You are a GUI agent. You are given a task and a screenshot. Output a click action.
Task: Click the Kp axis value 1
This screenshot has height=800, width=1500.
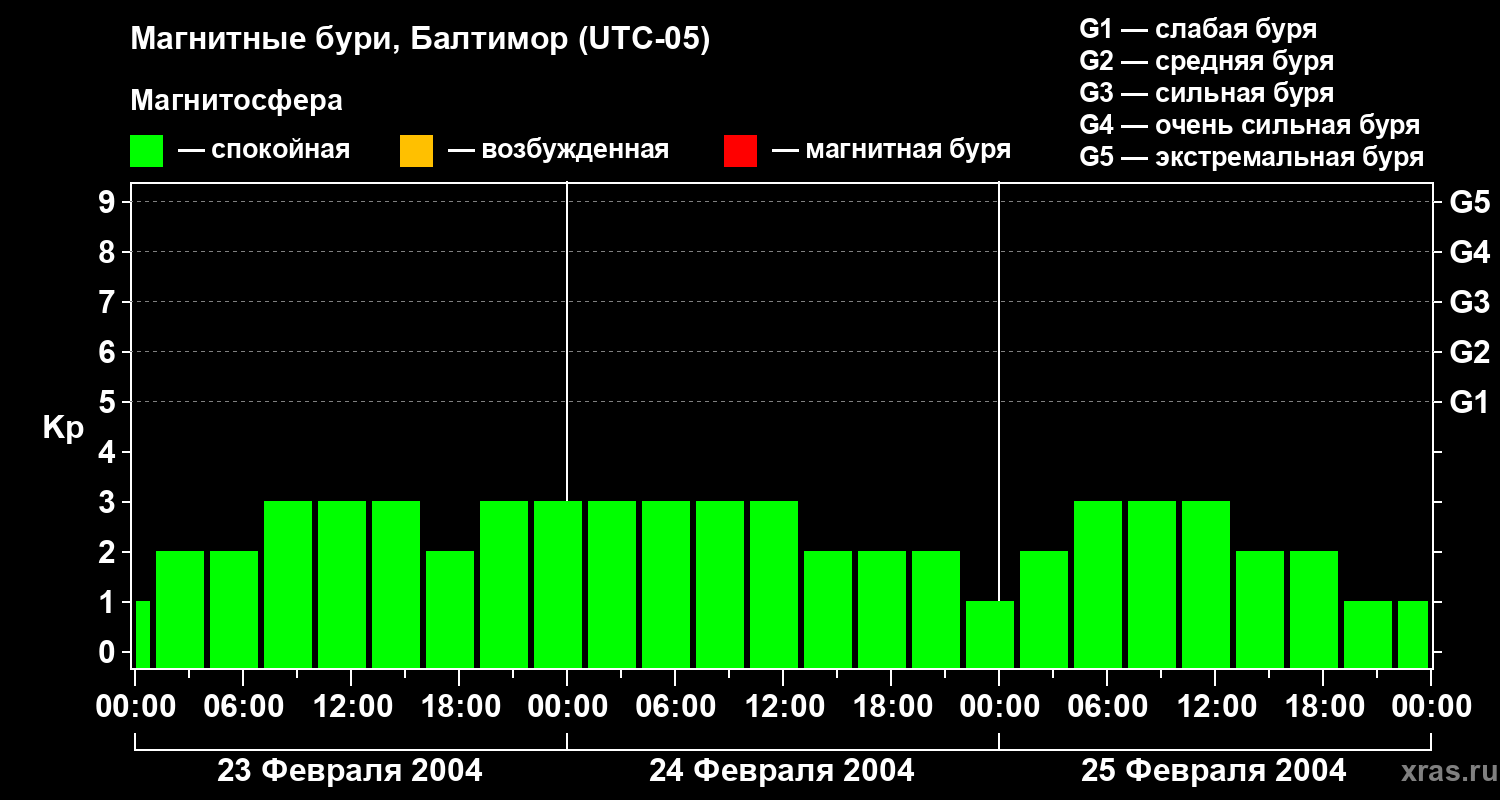point(109,602)
